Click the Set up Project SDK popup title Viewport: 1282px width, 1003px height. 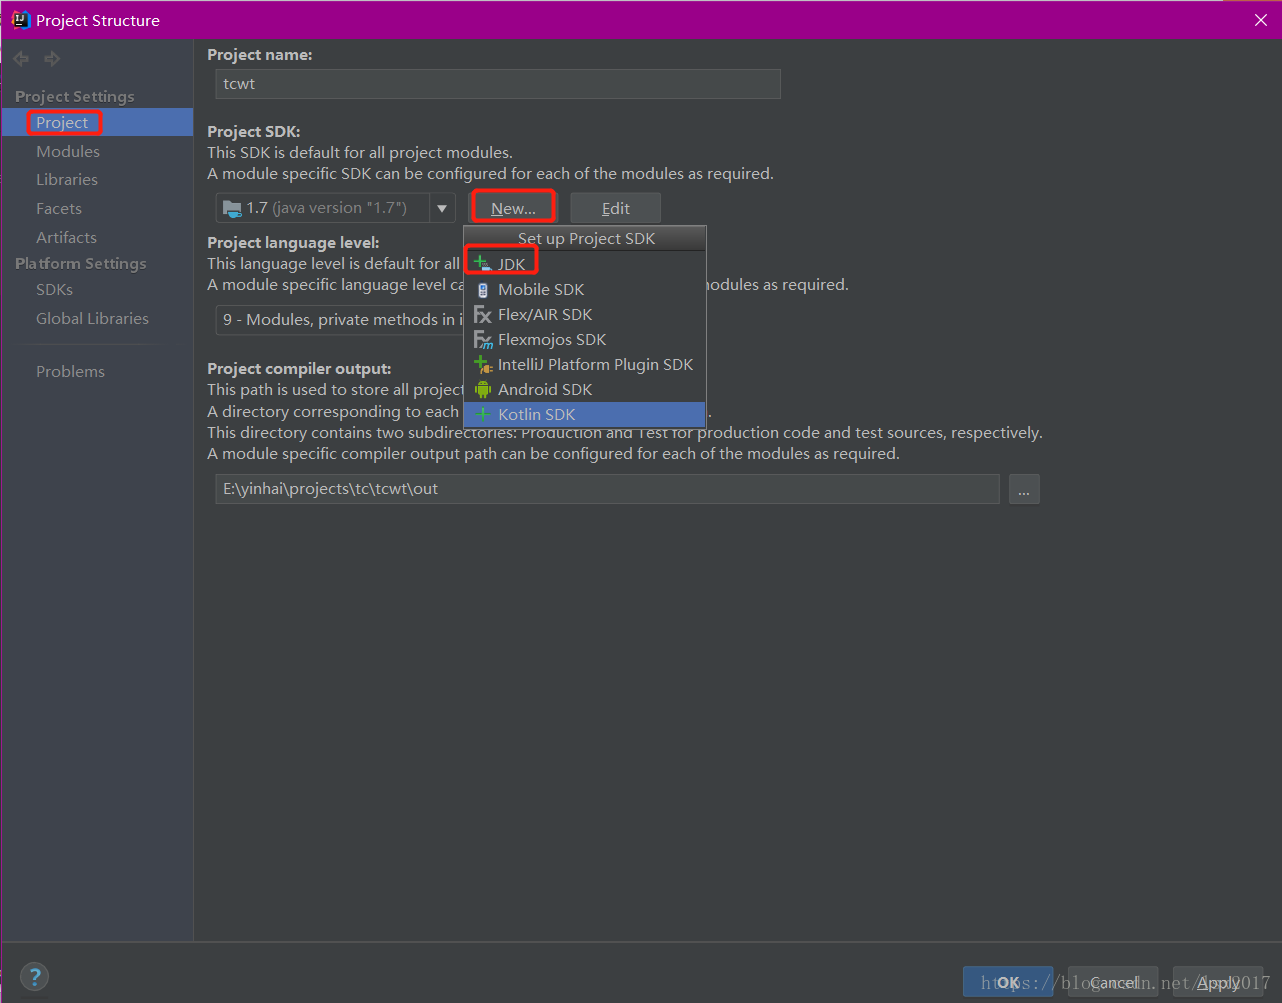586,238
